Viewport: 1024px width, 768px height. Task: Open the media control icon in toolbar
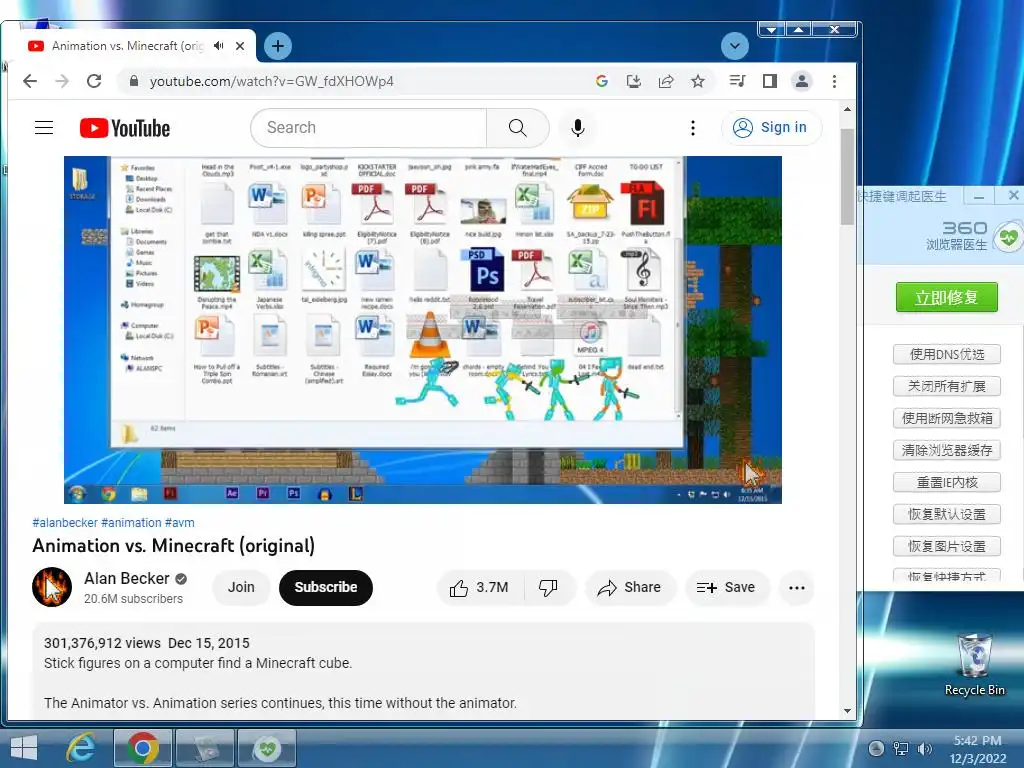(737, 81)
